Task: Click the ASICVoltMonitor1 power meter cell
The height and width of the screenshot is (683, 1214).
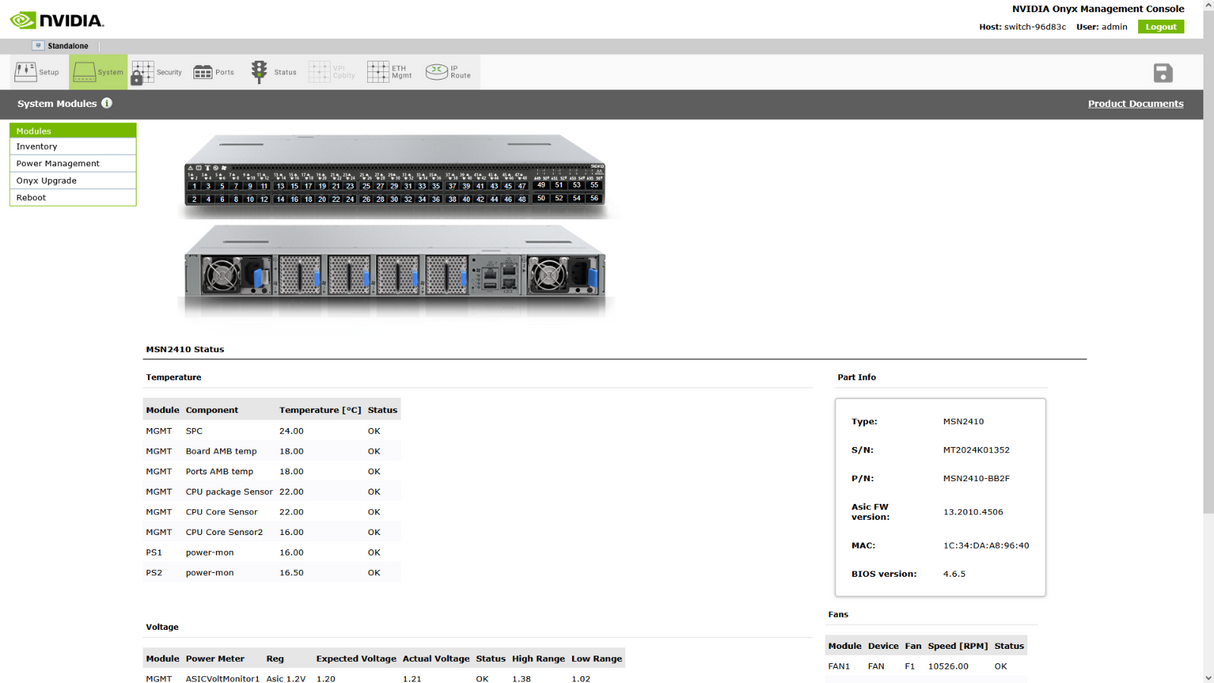Action: [x=222, y=679]
